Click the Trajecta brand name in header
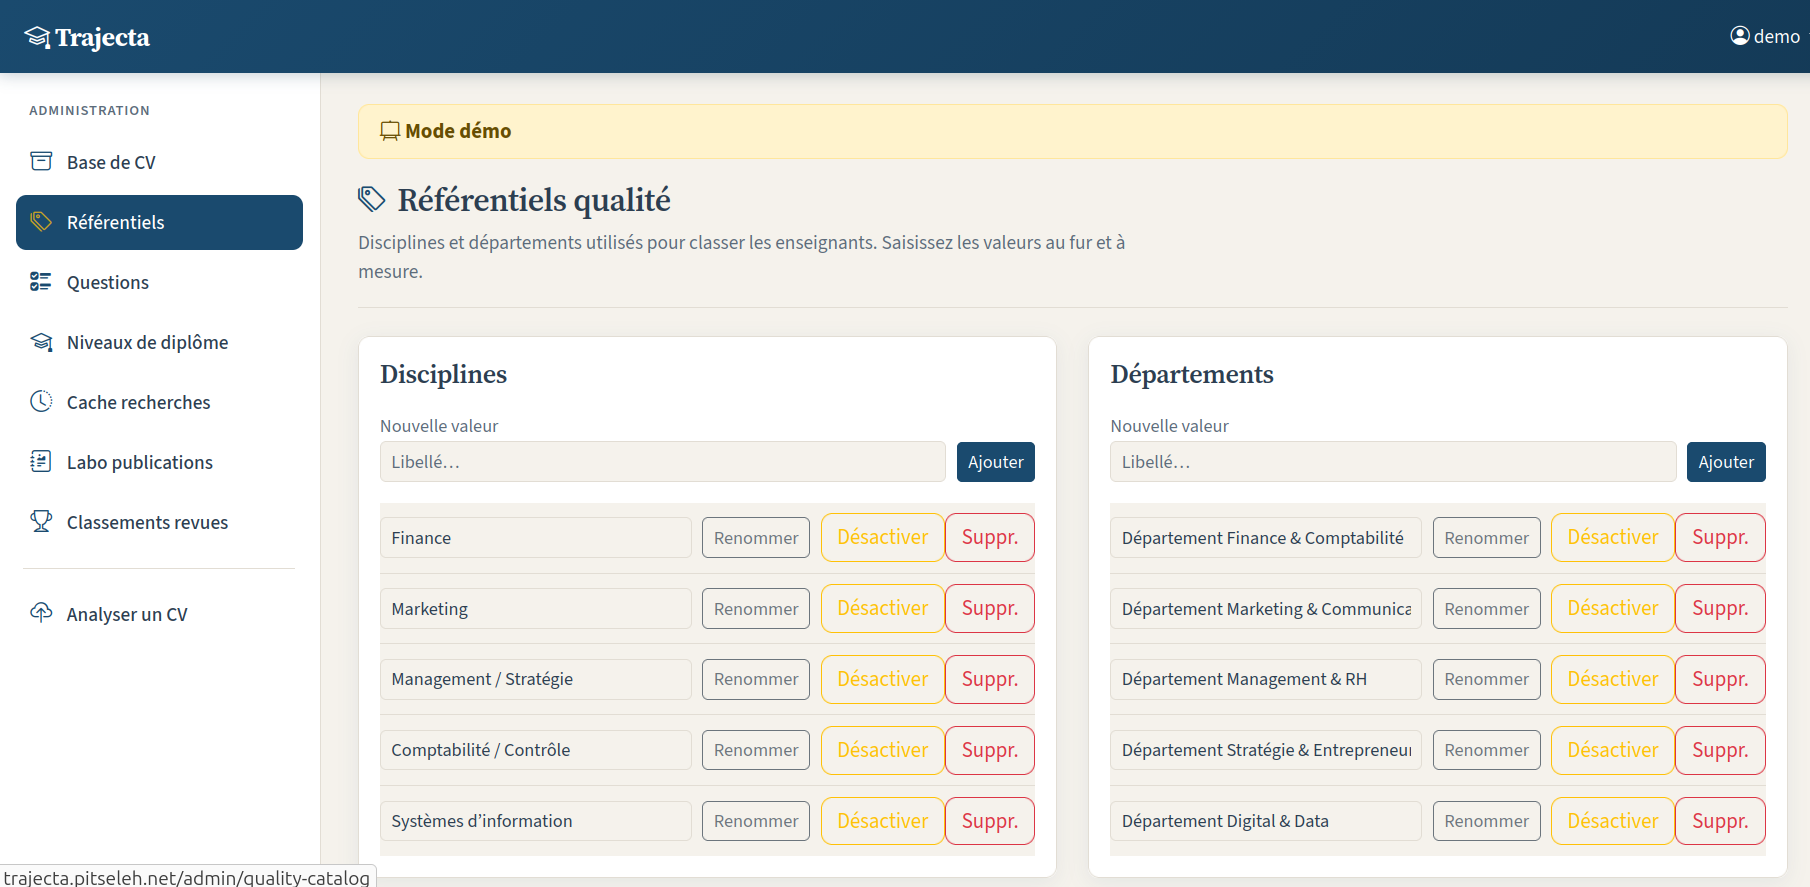The width and height of the screenshot is (1810, 887). 102,37
